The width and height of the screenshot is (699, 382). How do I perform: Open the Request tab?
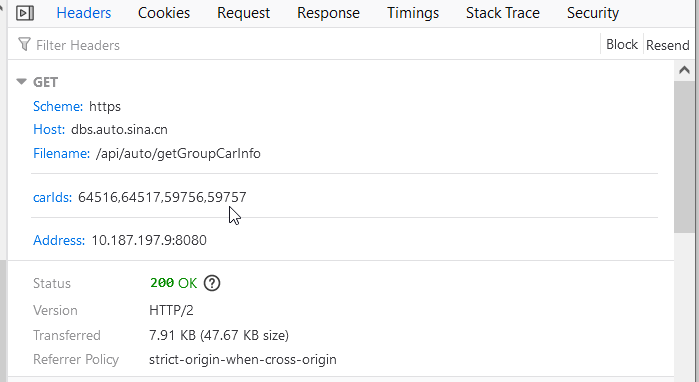click(x=243, y=13)
